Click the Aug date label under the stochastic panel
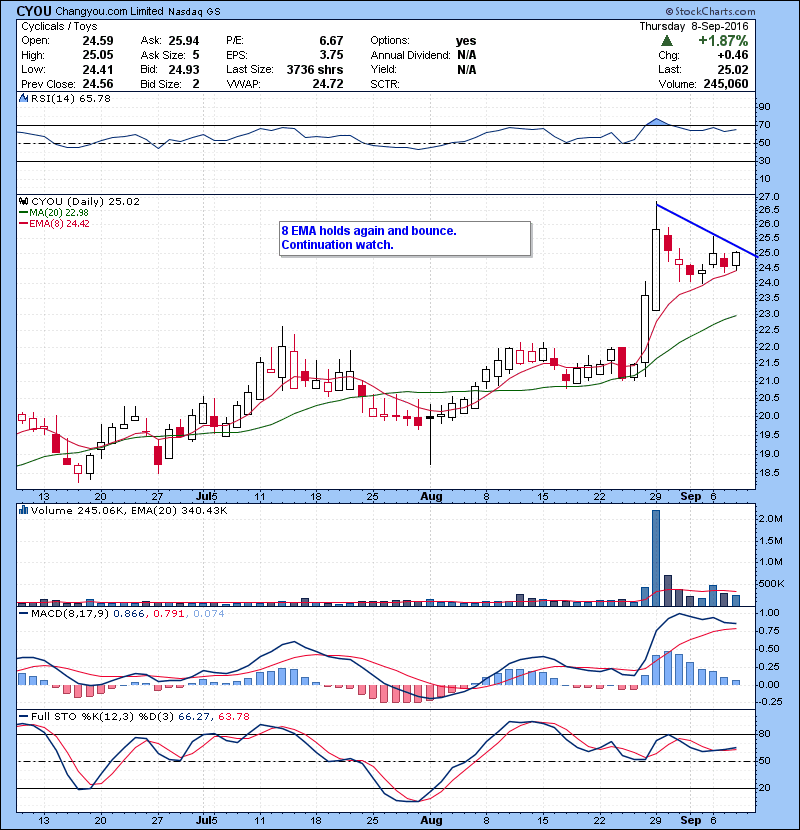The height and width of the screenshot is (830, 800). 431,820
